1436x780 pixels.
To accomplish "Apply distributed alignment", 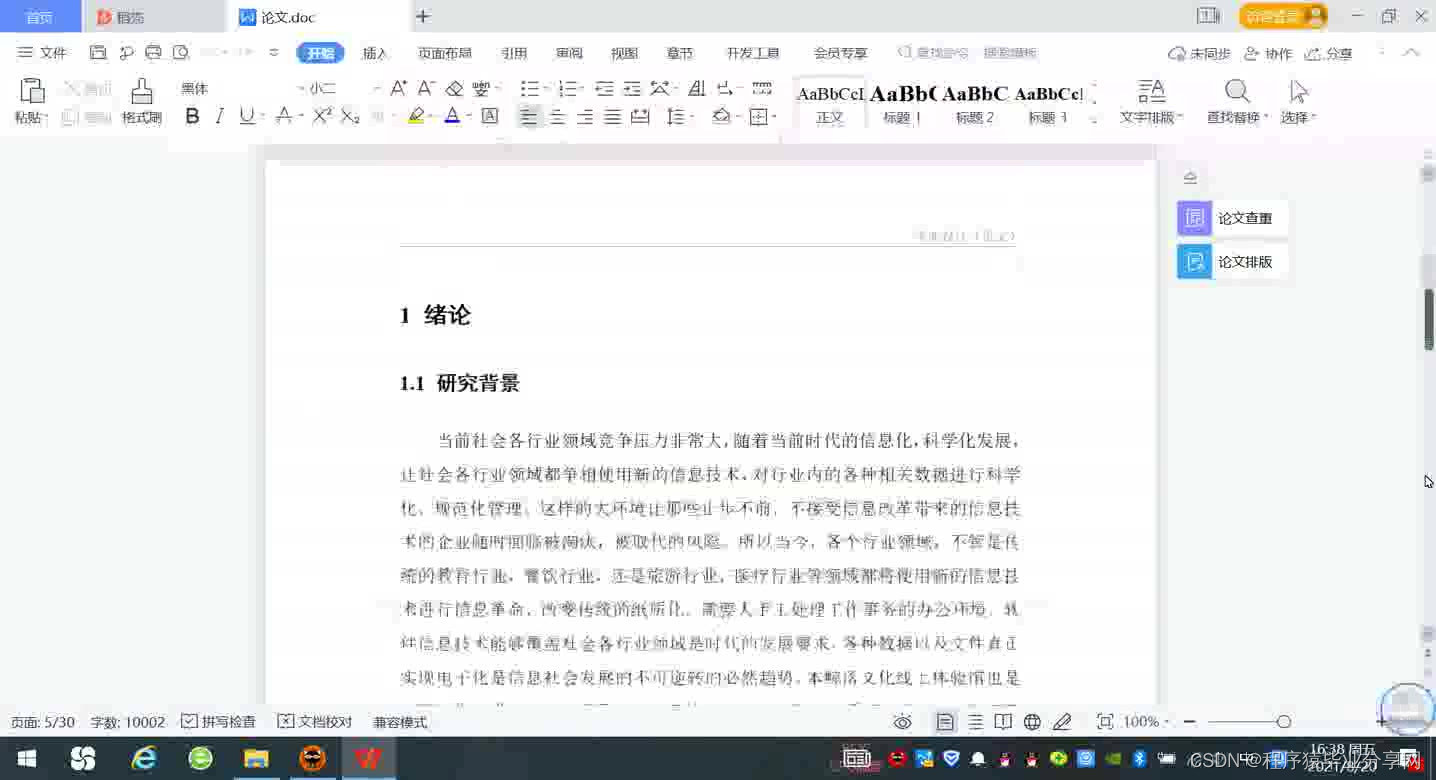I will point(641,117).
